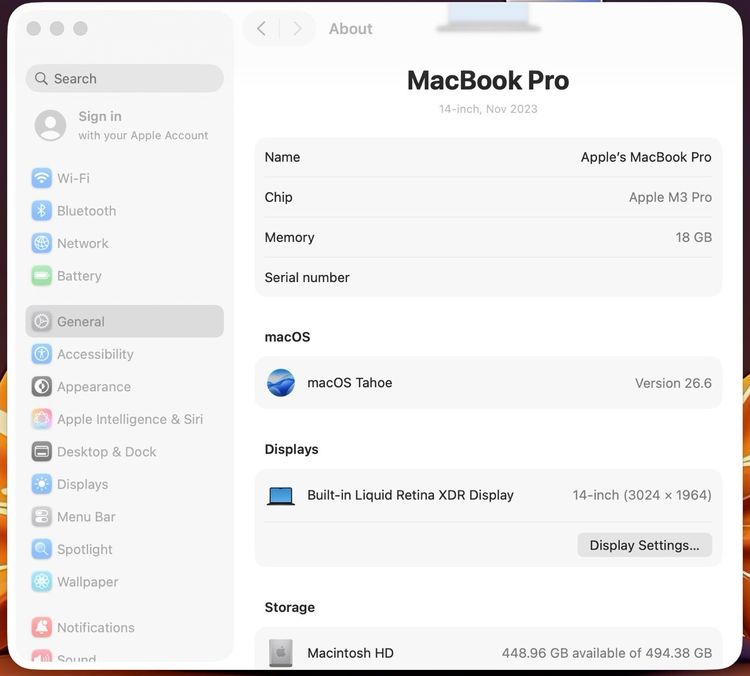
Task: Click the 14-inch (3024 × 1964) resolution text
Action: click(642, 495)
